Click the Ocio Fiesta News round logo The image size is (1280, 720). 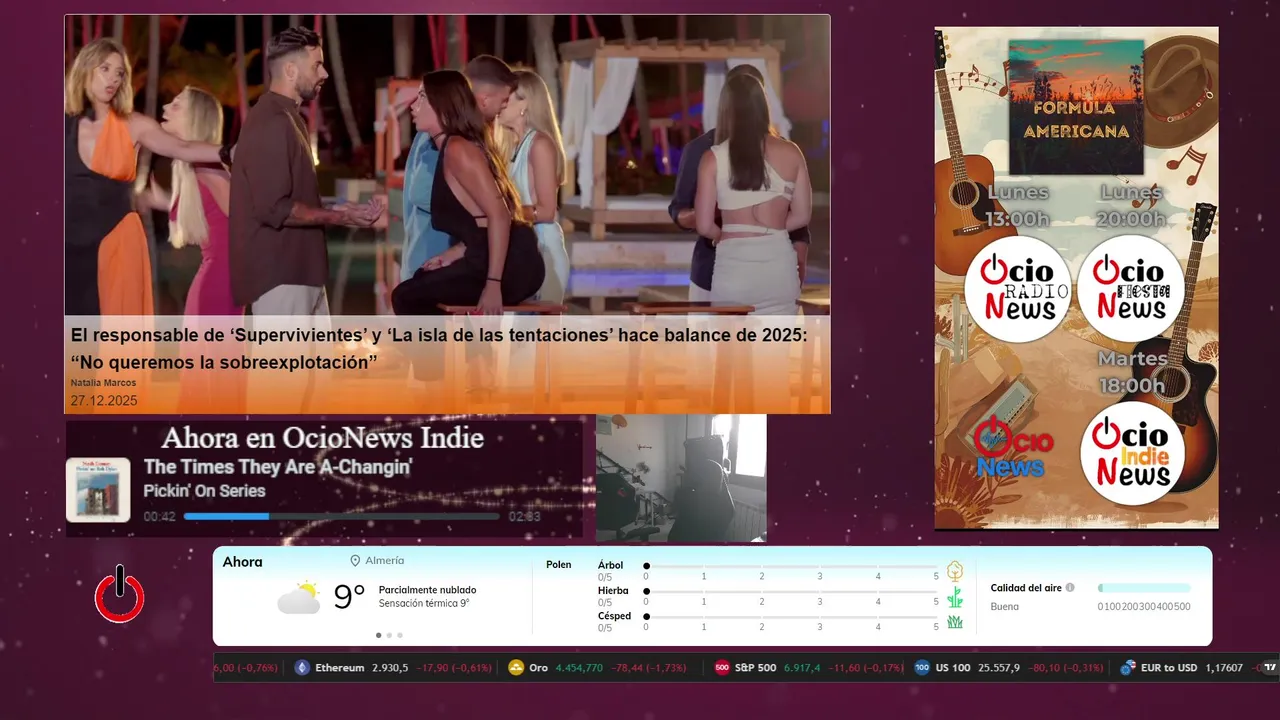(x=1130, y=289)
